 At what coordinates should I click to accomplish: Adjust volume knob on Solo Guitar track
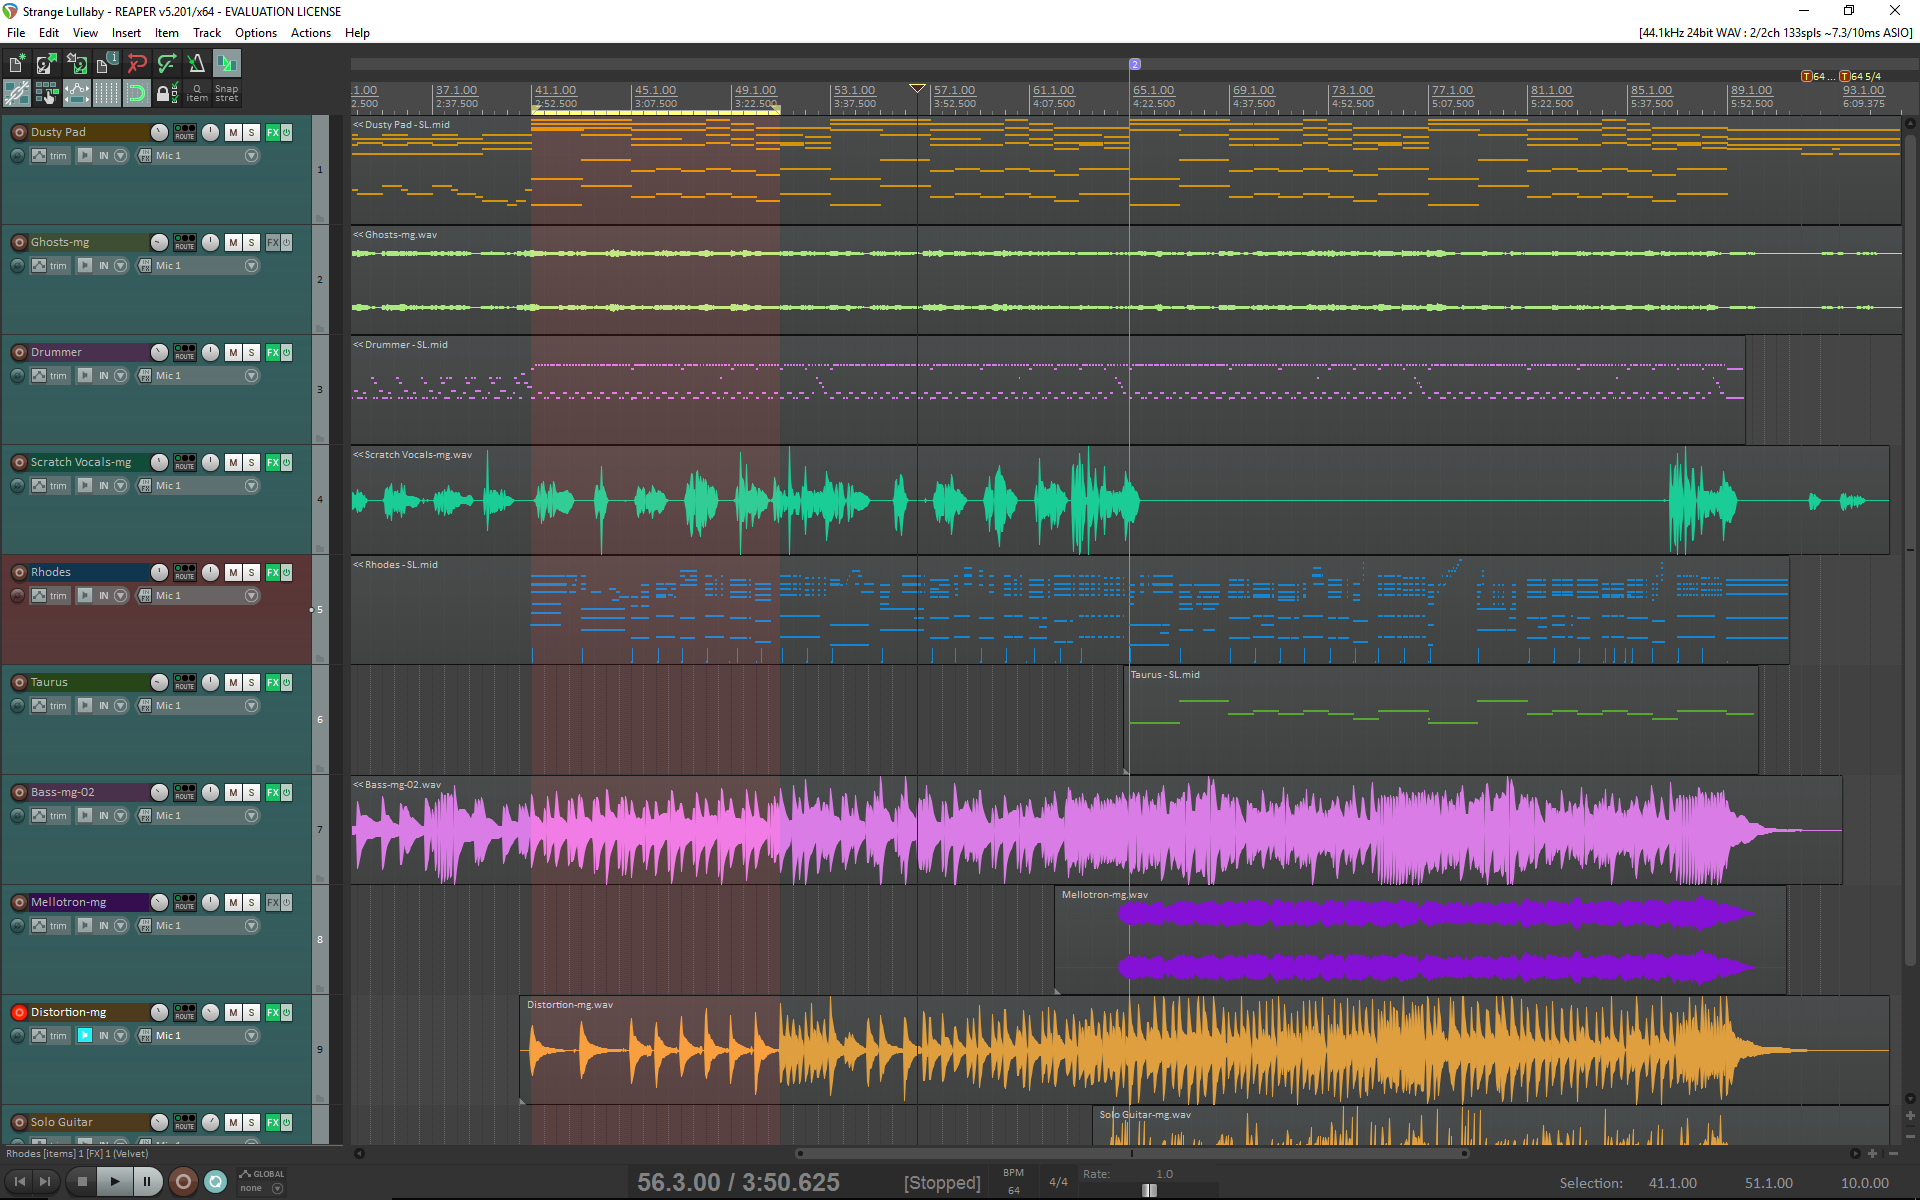160,1122
